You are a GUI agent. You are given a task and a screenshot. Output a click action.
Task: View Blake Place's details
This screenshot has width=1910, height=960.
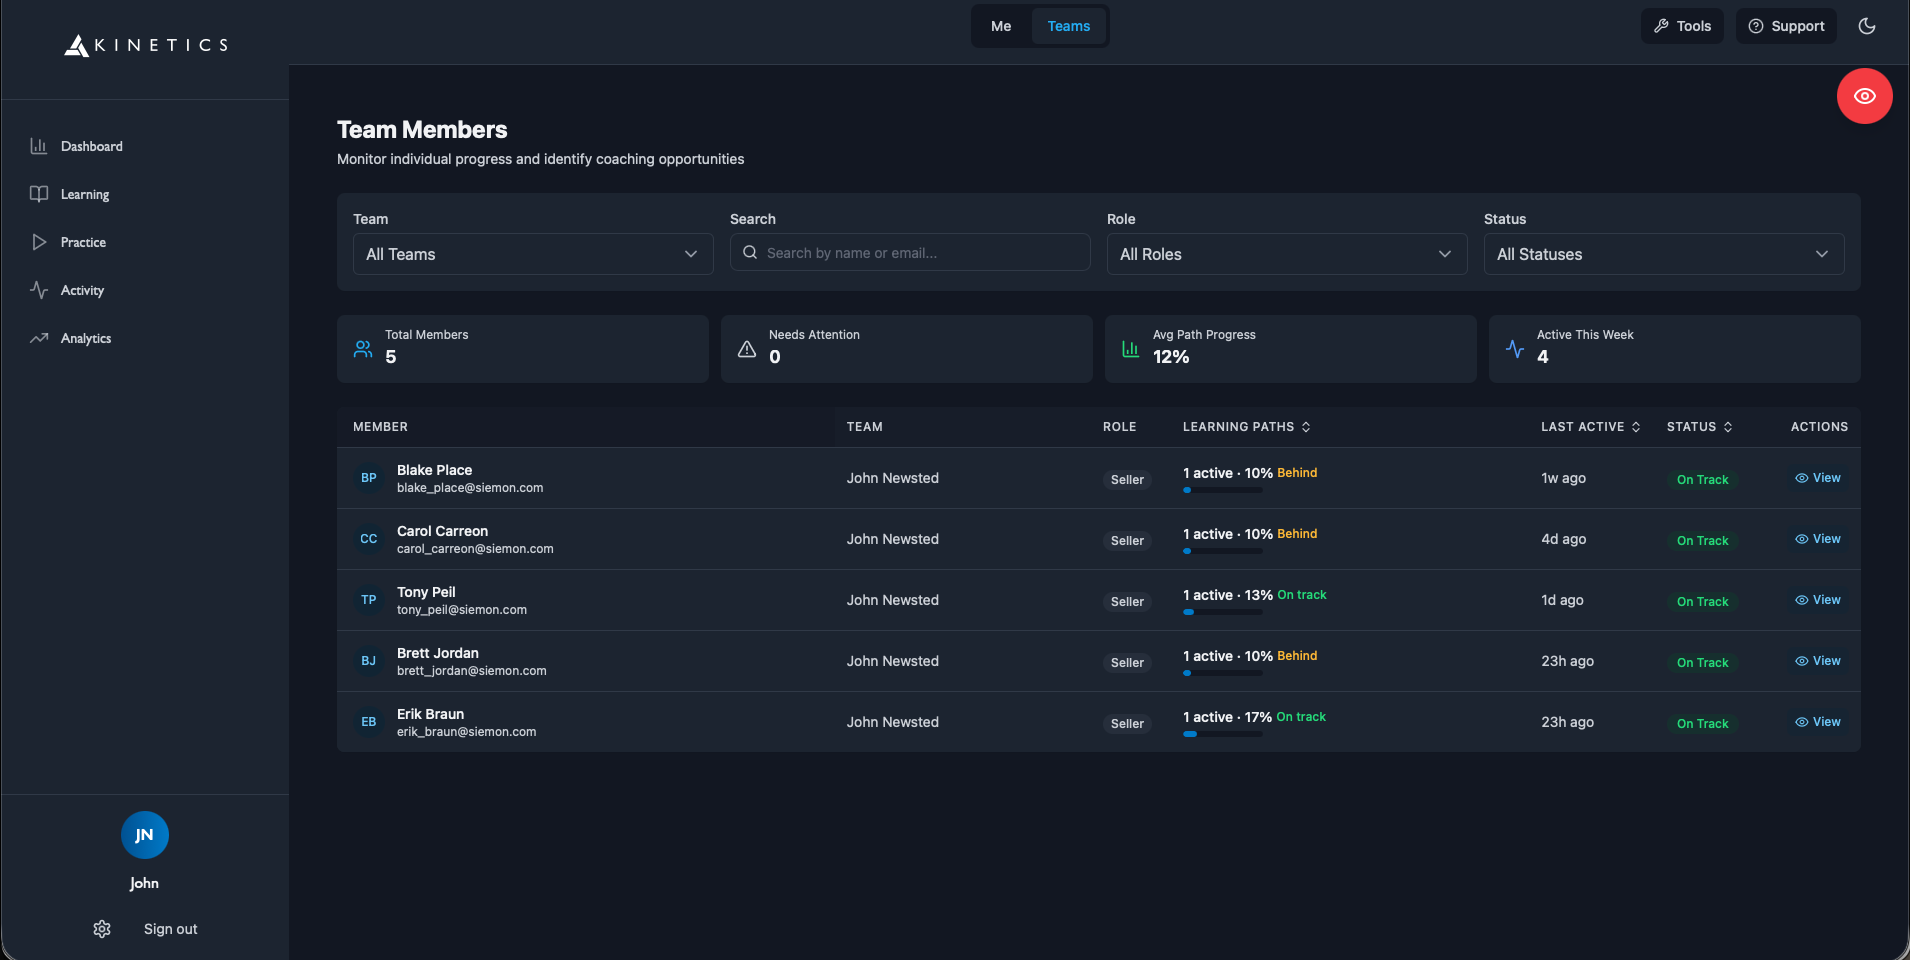click(x=1817, y=478)
